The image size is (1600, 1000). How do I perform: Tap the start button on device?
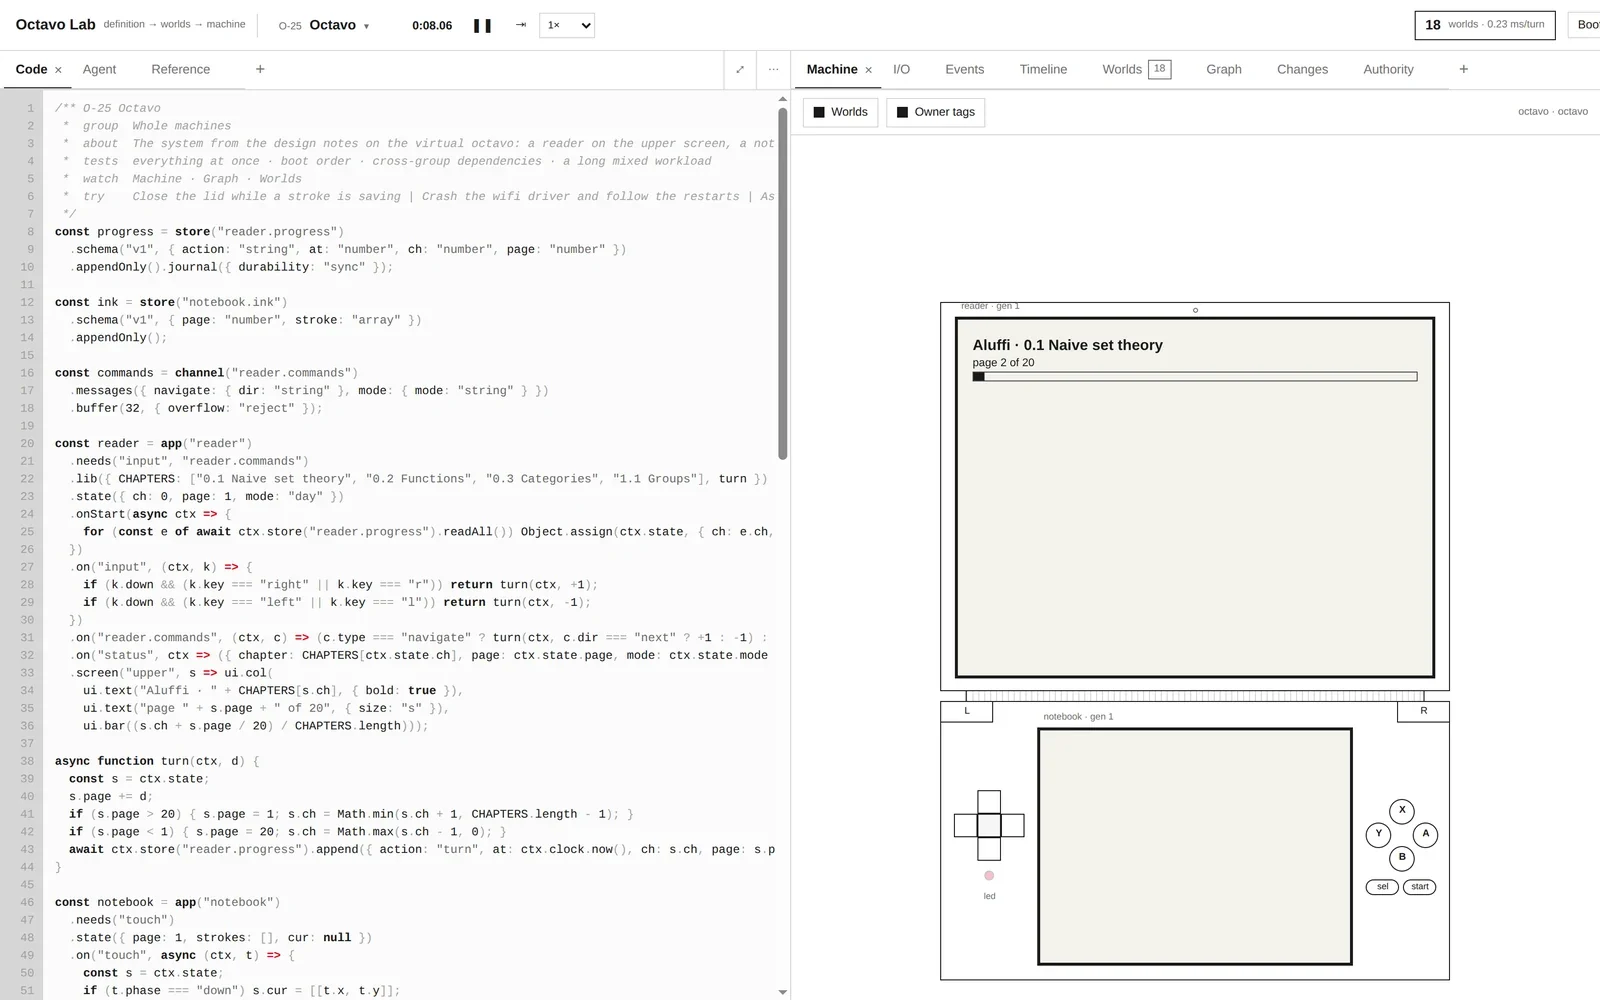1420,887
